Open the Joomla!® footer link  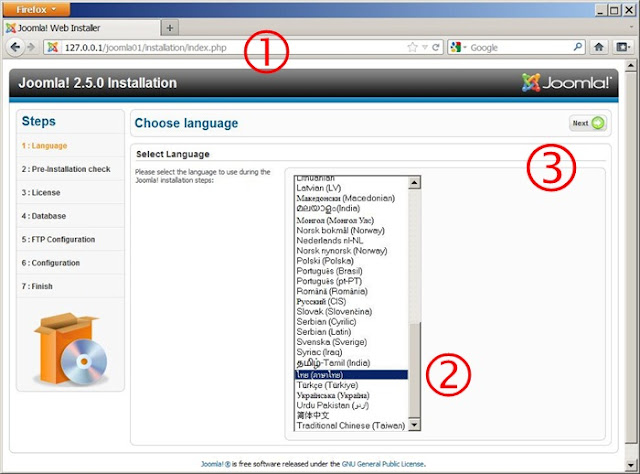(216, 464)
